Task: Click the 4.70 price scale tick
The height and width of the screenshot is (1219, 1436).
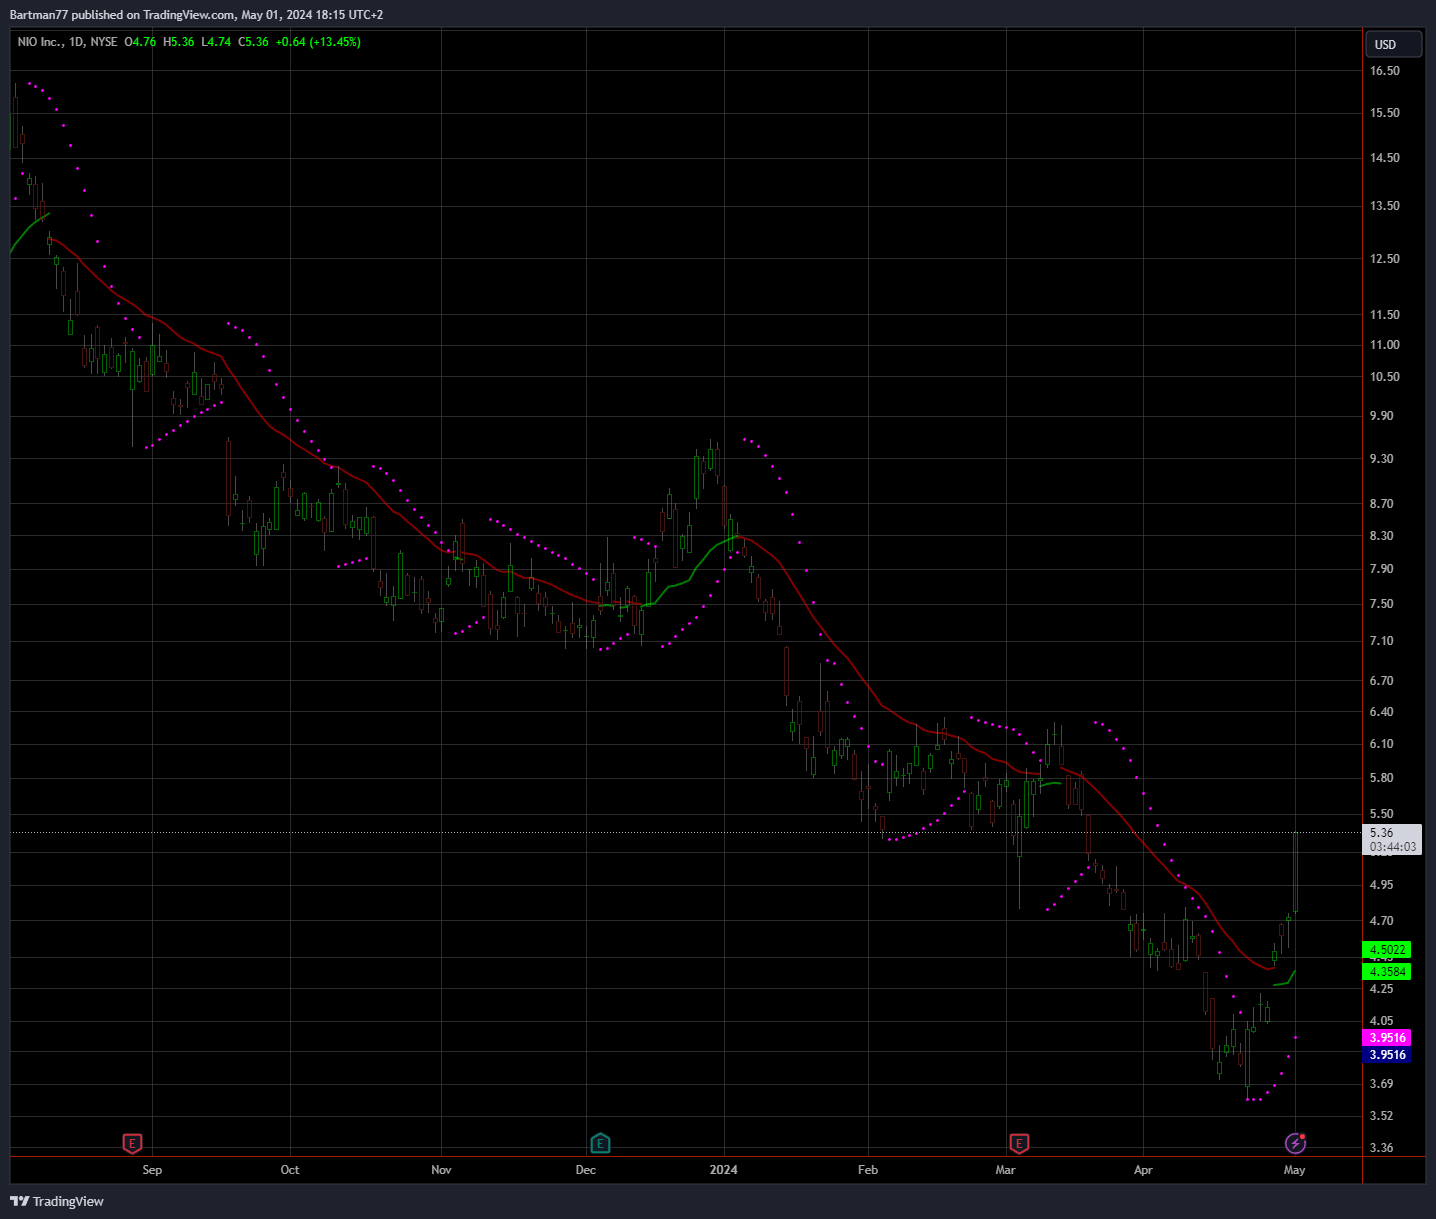Action: (1382, 921)
